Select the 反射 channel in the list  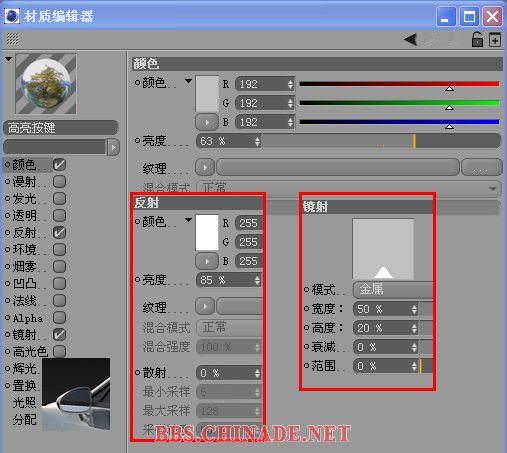pos(24,233)
